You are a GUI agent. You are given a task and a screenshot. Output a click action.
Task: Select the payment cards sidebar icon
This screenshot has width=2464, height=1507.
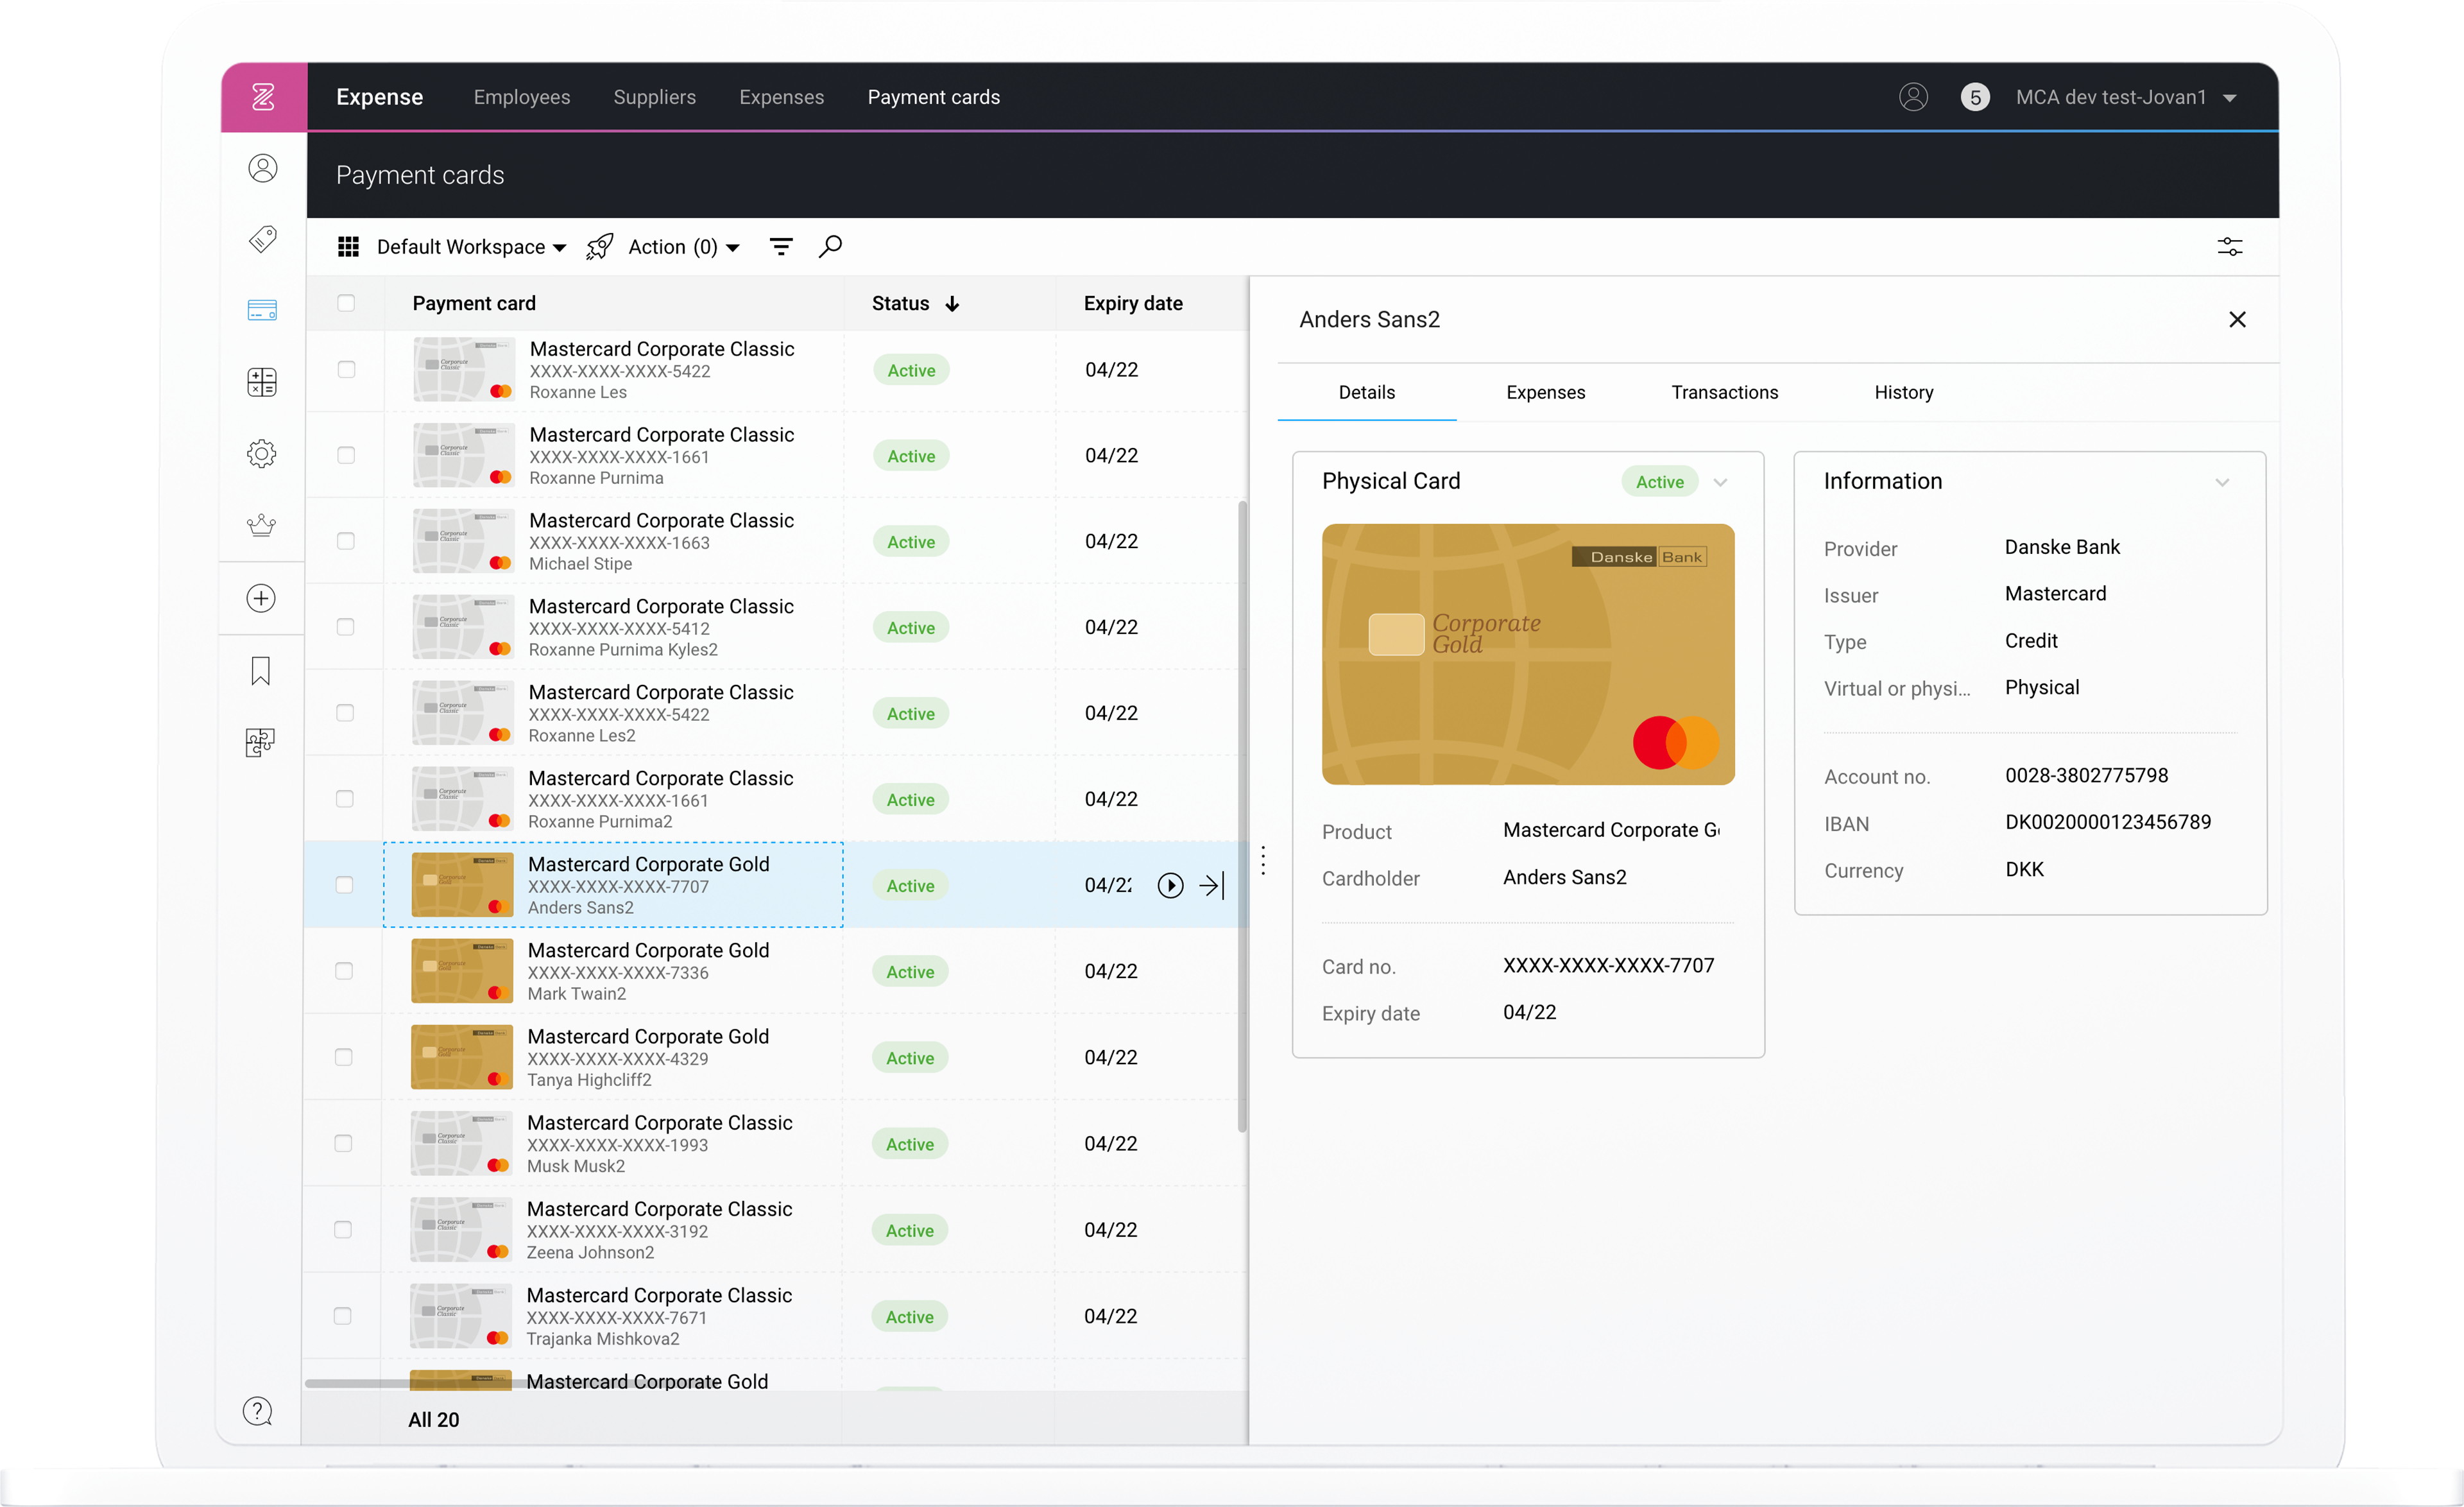262,310
